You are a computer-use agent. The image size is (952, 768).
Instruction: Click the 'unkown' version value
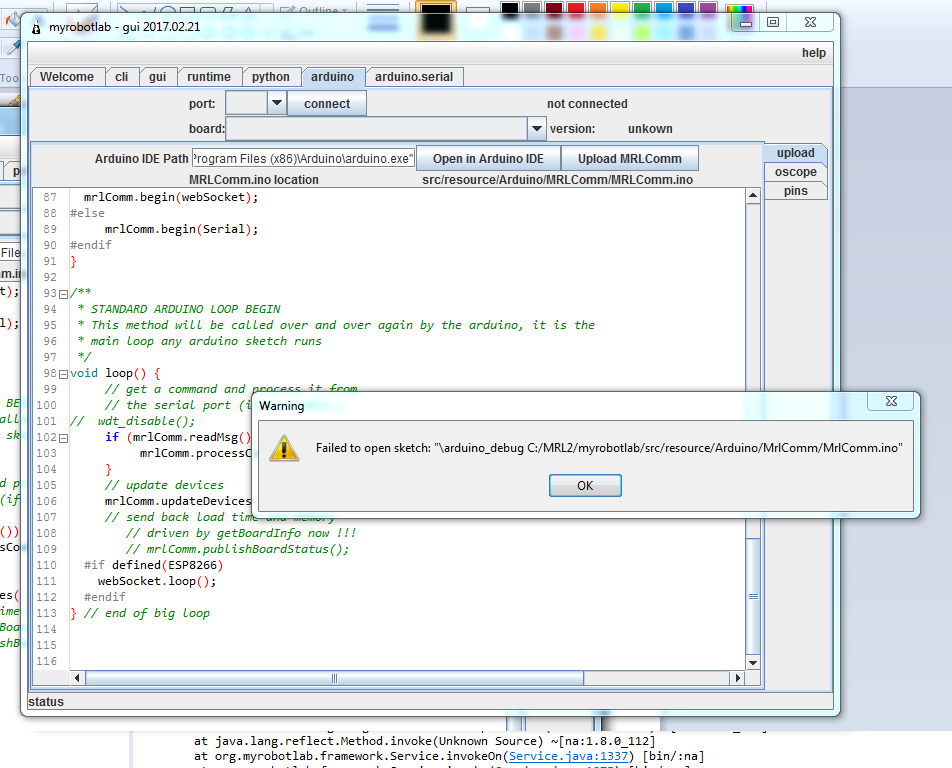point(650,129)
